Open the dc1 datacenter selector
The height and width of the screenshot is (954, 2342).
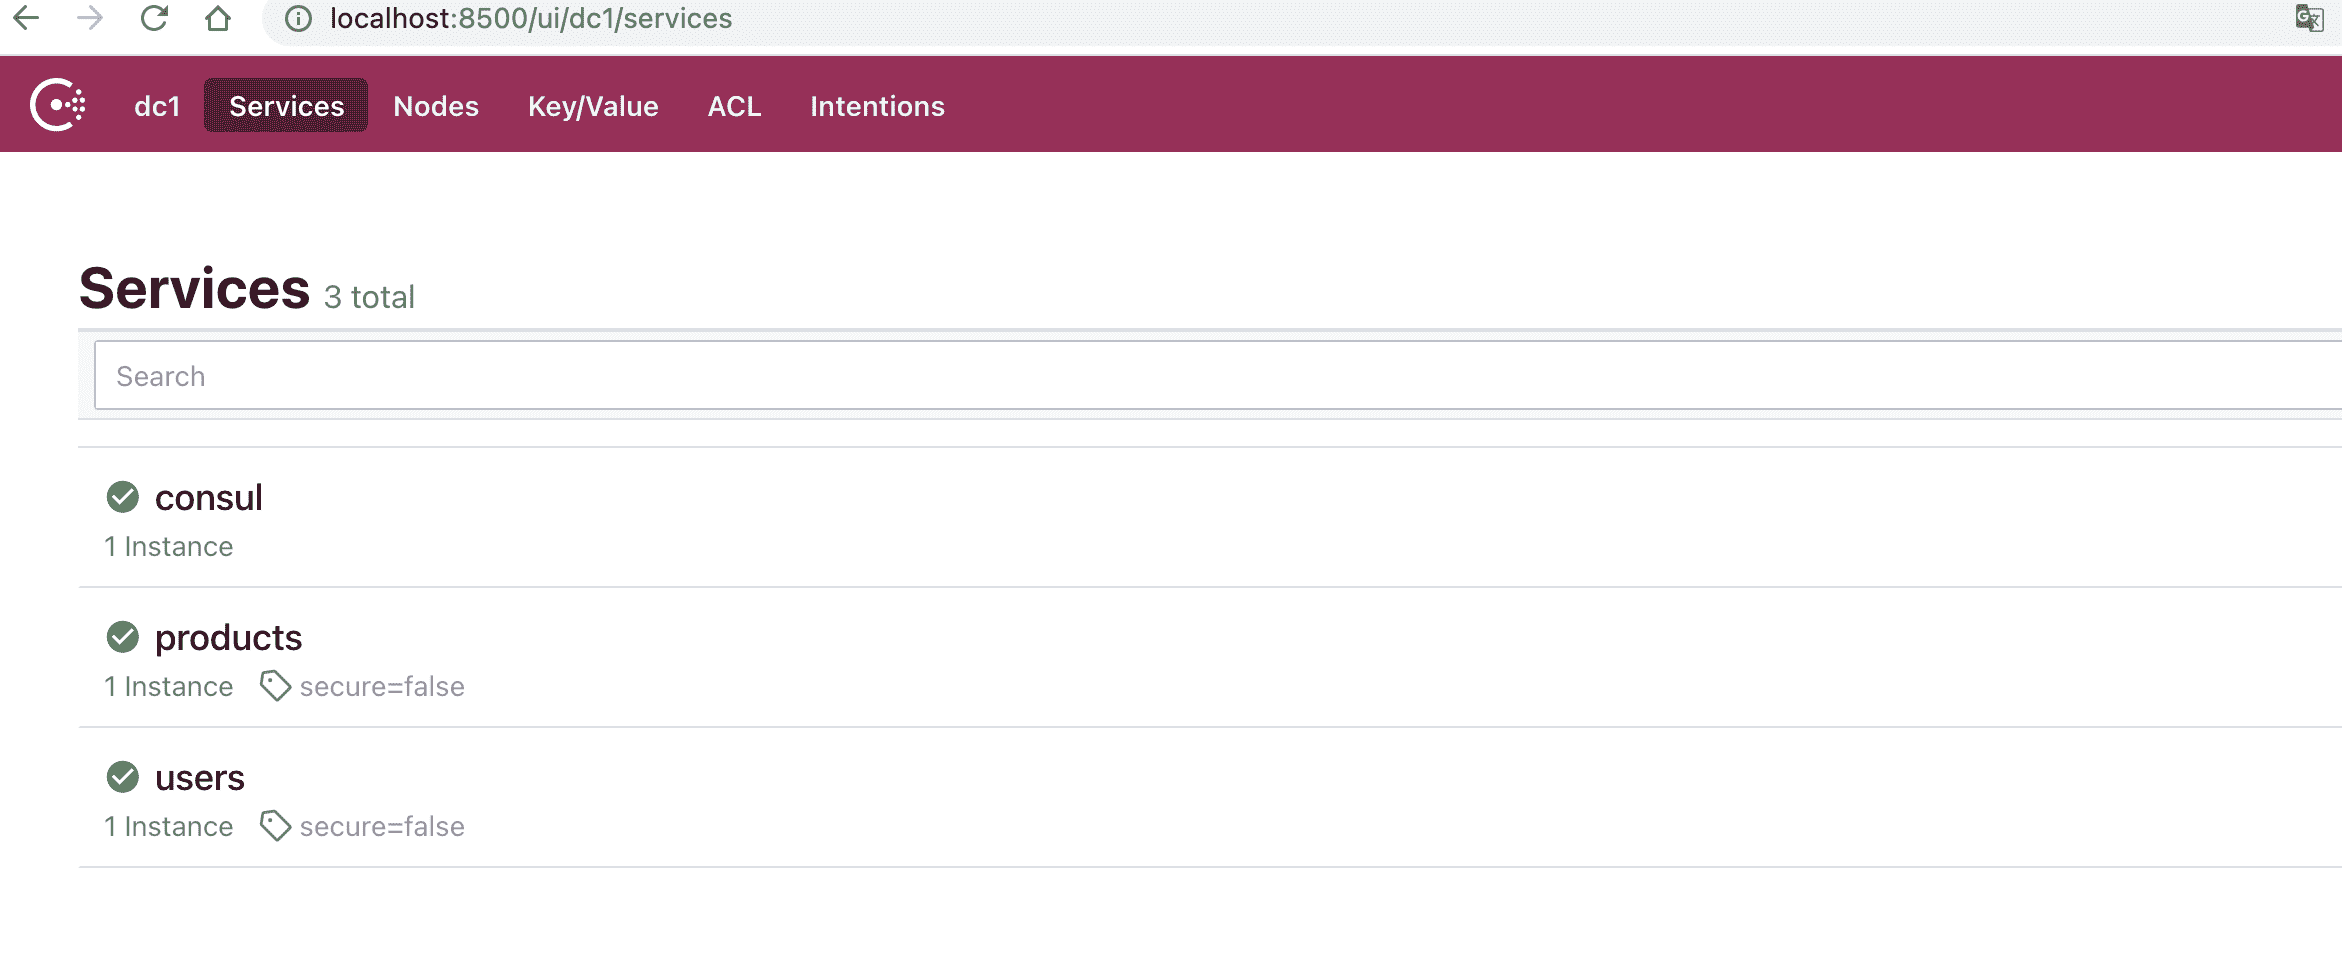tap(157, 106)
